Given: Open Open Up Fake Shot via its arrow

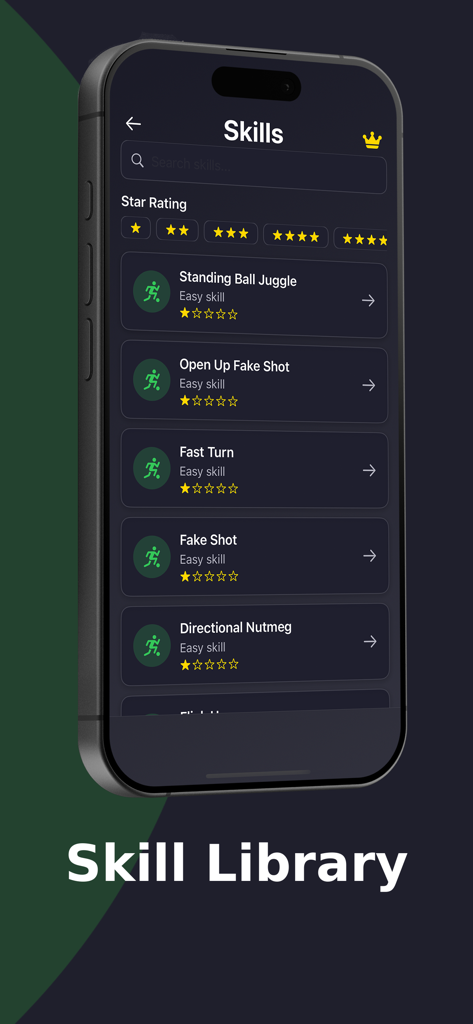Looking at the screenshot, I should pos(369,385).
